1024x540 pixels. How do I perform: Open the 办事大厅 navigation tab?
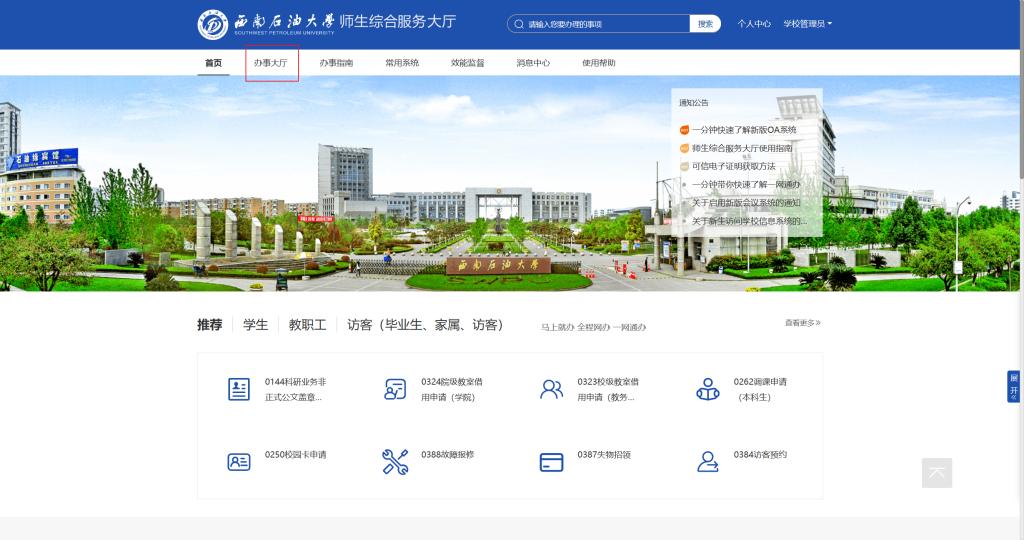(x=270, y=63)
